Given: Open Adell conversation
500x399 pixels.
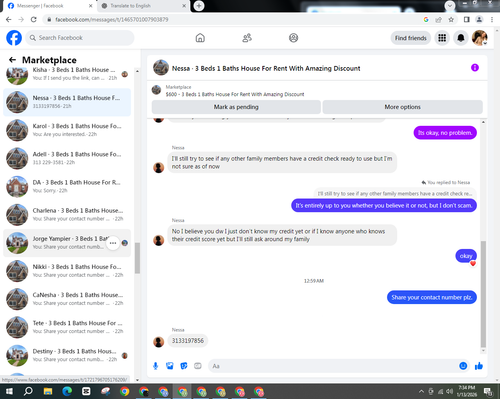Looking at the screenshot, I should click(67, 158).
